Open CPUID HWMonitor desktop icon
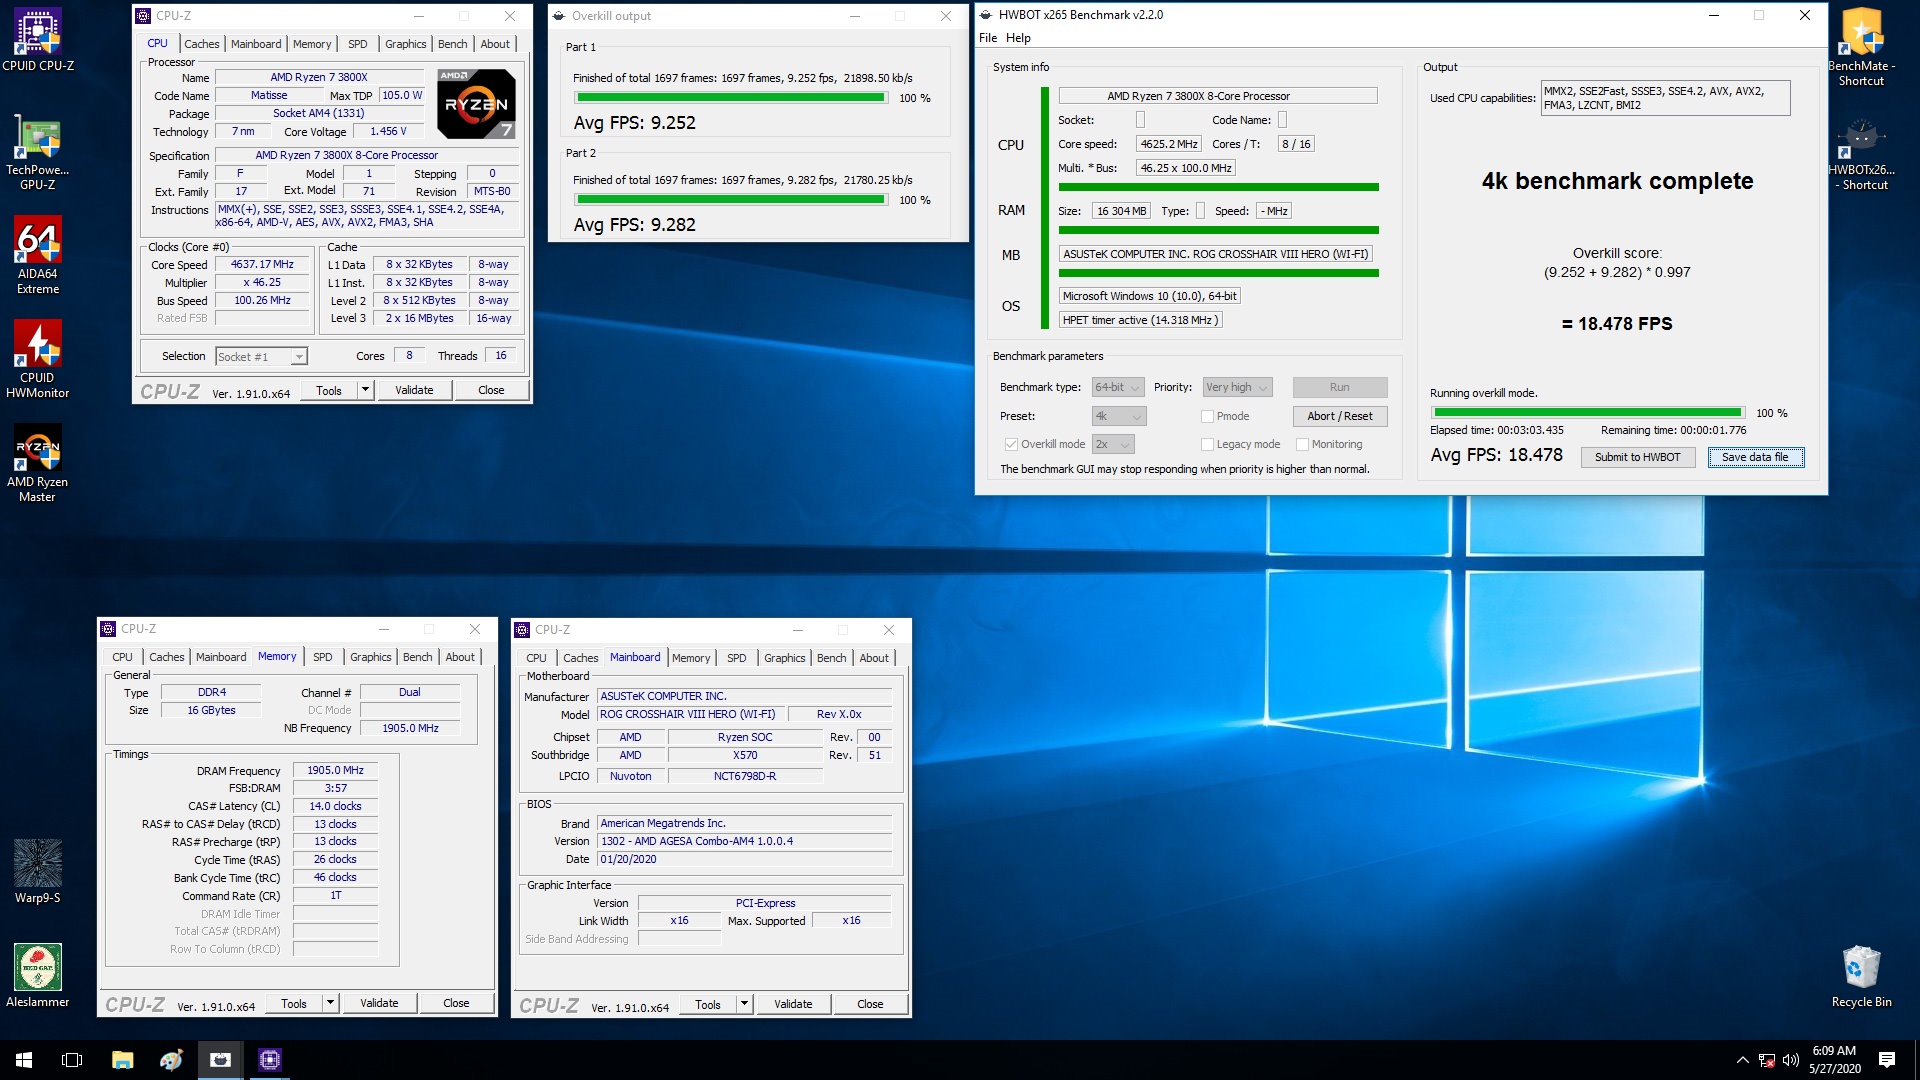Image resolution: width=1920 pixels, height=1080 pixels. (x=37, y=359)
